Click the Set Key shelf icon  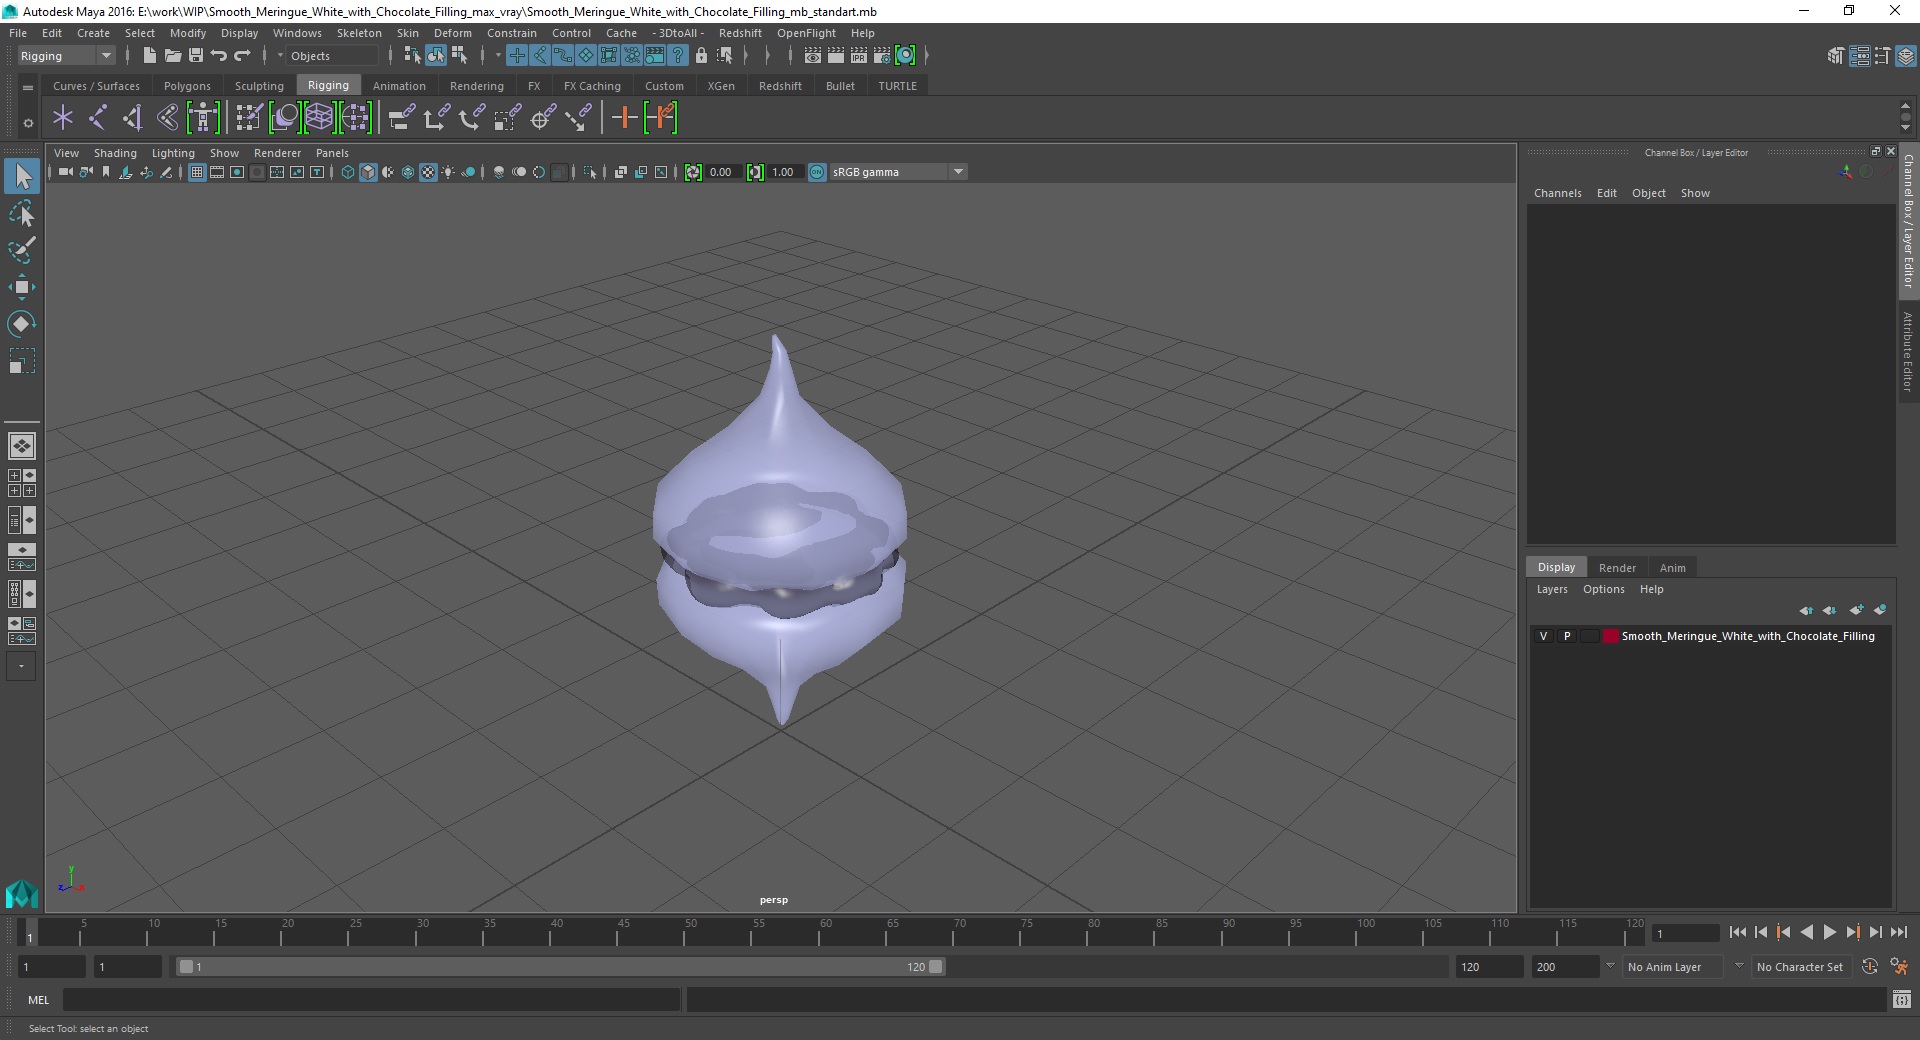pos(625,118)
